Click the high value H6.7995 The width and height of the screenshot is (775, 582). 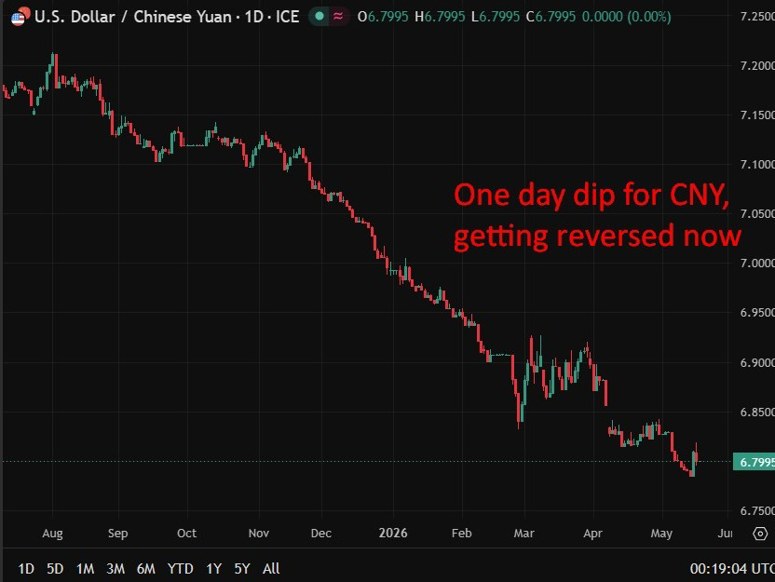(x=440, y=17)
